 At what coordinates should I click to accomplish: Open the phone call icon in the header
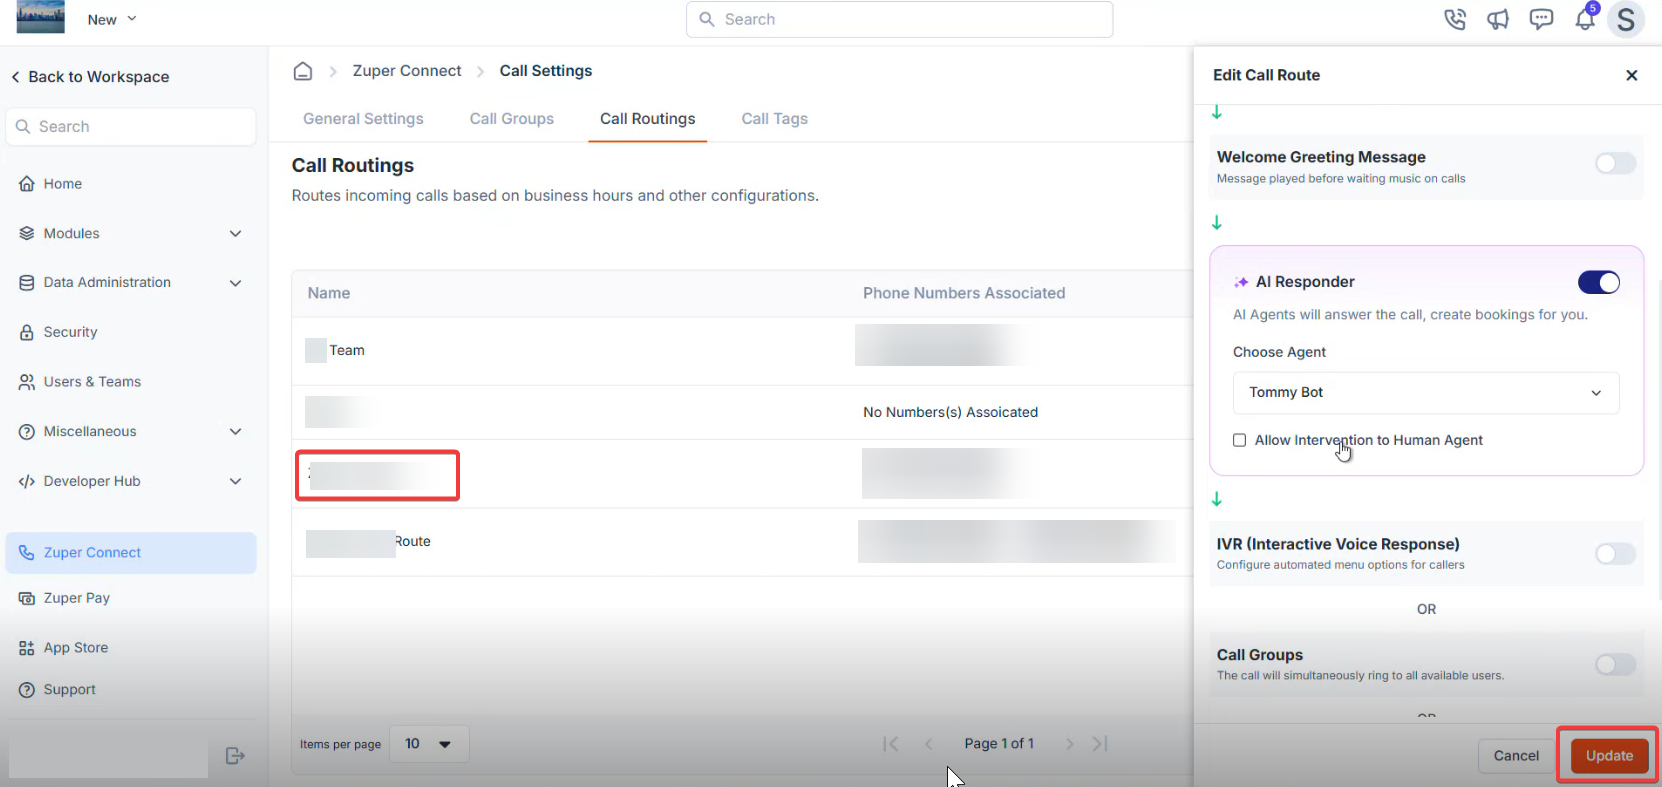pyautogui.click(x=1455, y=19)
